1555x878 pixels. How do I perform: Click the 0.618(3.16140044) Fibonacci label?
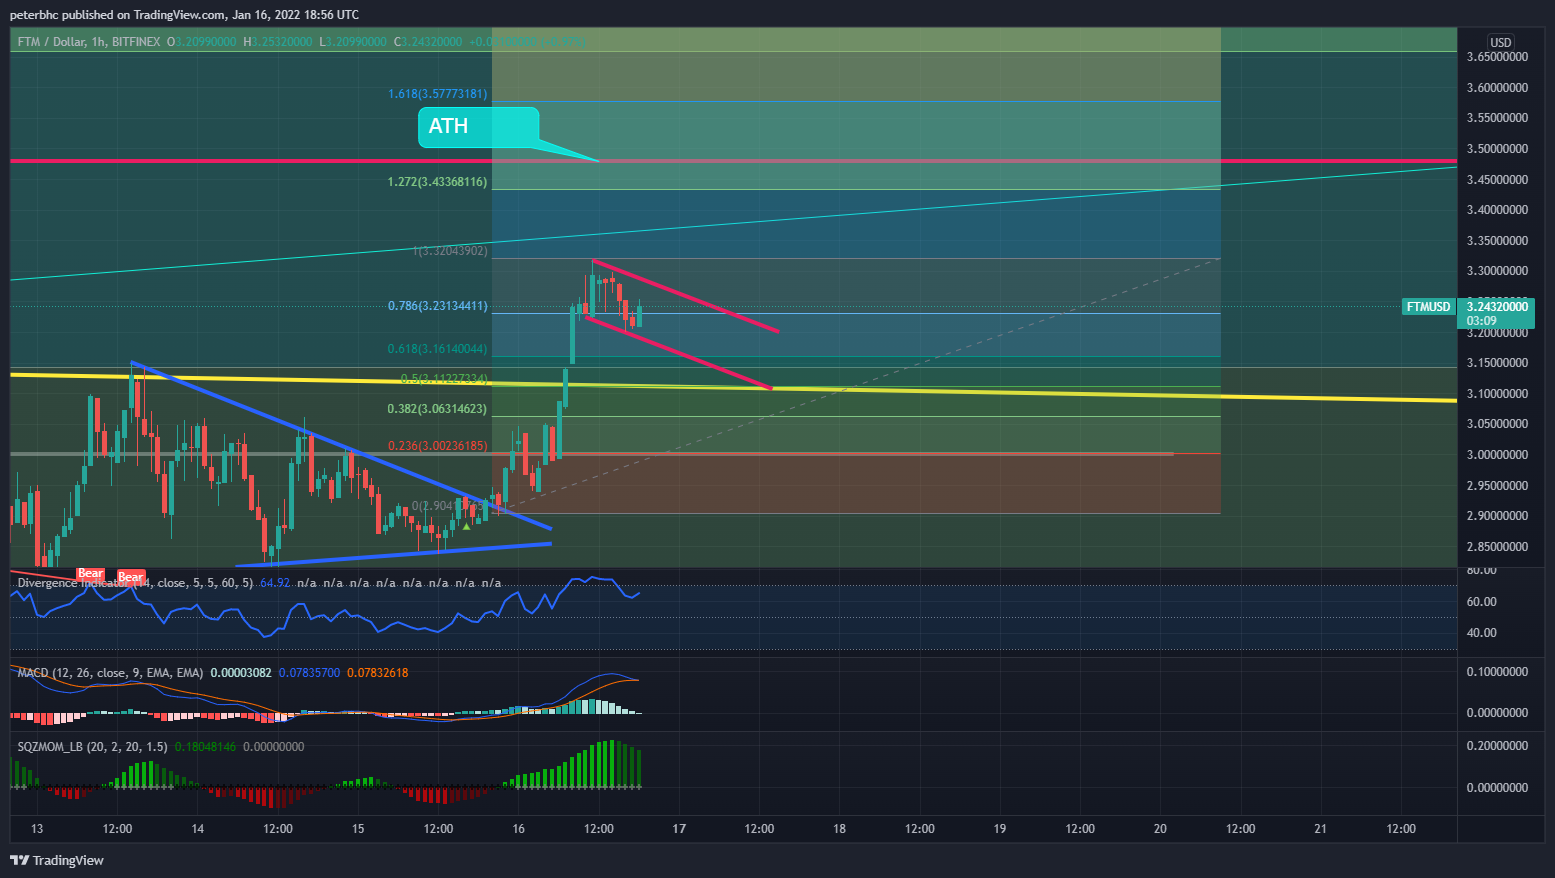pos(438,349)
